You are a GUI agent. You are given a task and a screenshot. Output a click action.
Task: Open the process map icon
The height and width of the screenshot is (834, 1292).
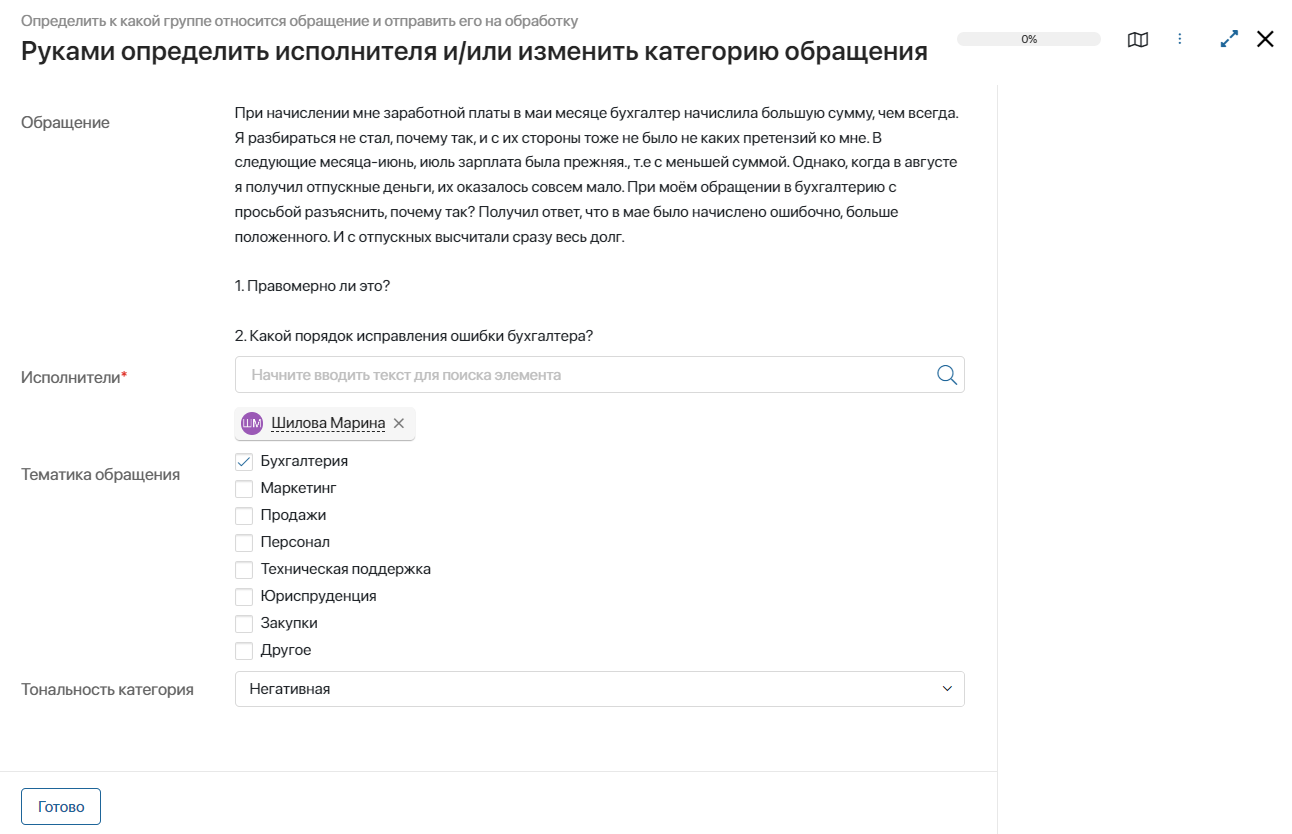[x=1138, y=39]
